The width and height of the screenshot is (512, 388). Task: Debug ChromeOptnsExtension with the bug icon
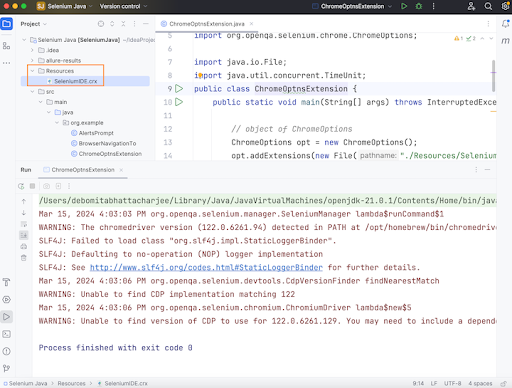[x=419, y=6]
